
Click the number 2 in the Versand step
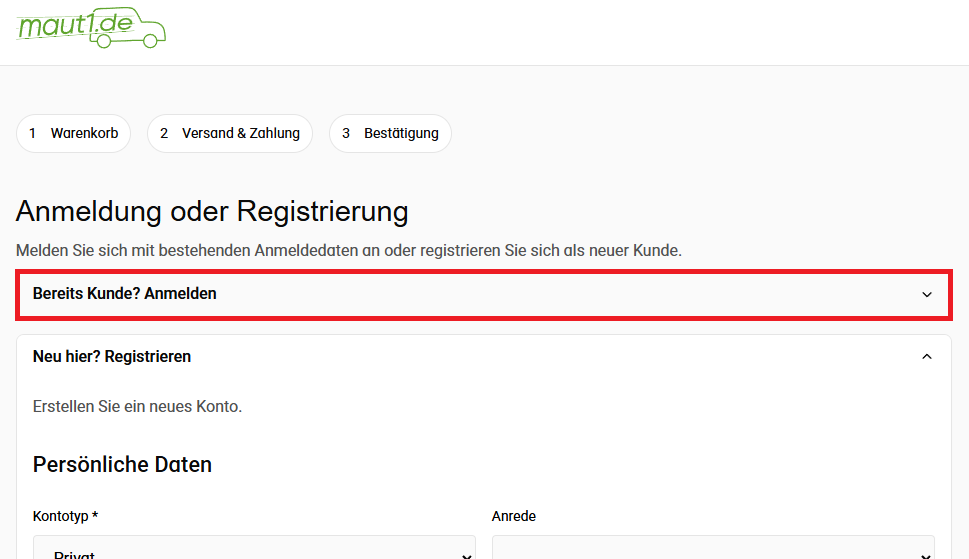164,133
